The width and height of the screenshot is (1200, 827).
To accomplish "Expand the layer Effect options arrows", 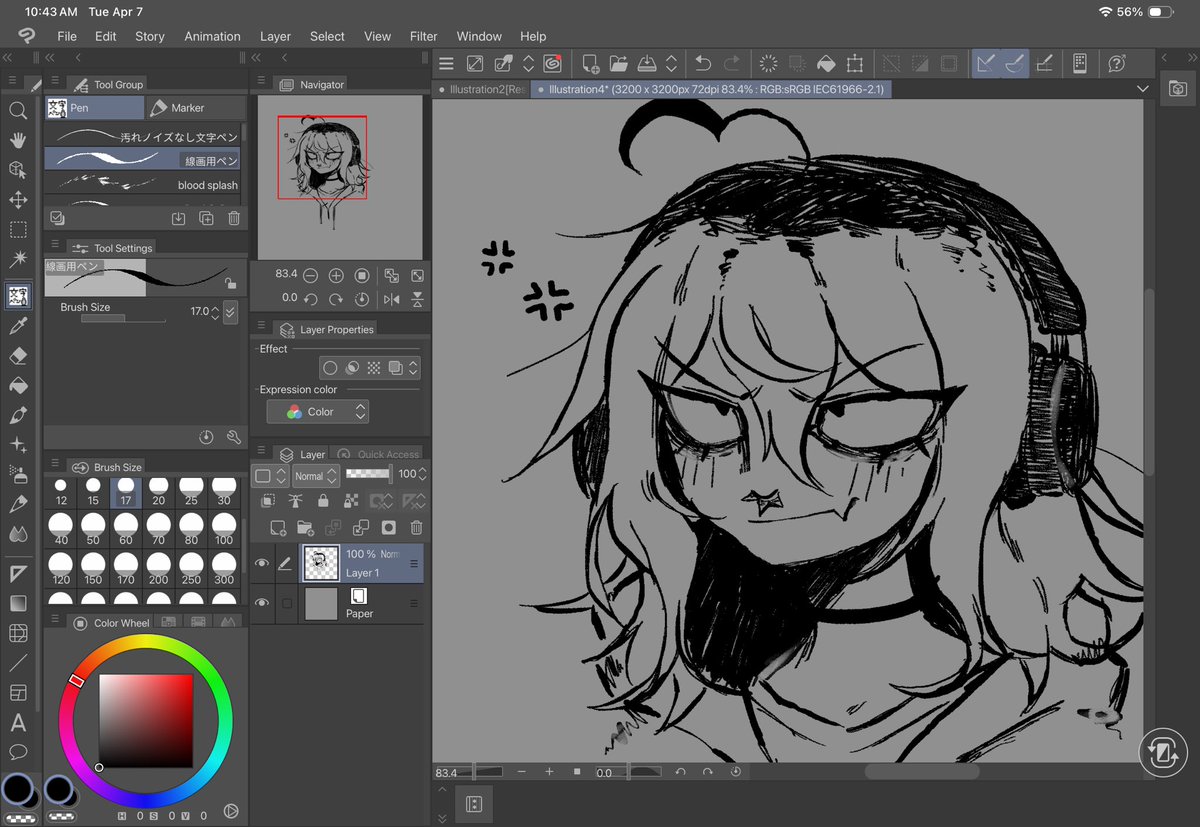I will (x=413, y=368).
